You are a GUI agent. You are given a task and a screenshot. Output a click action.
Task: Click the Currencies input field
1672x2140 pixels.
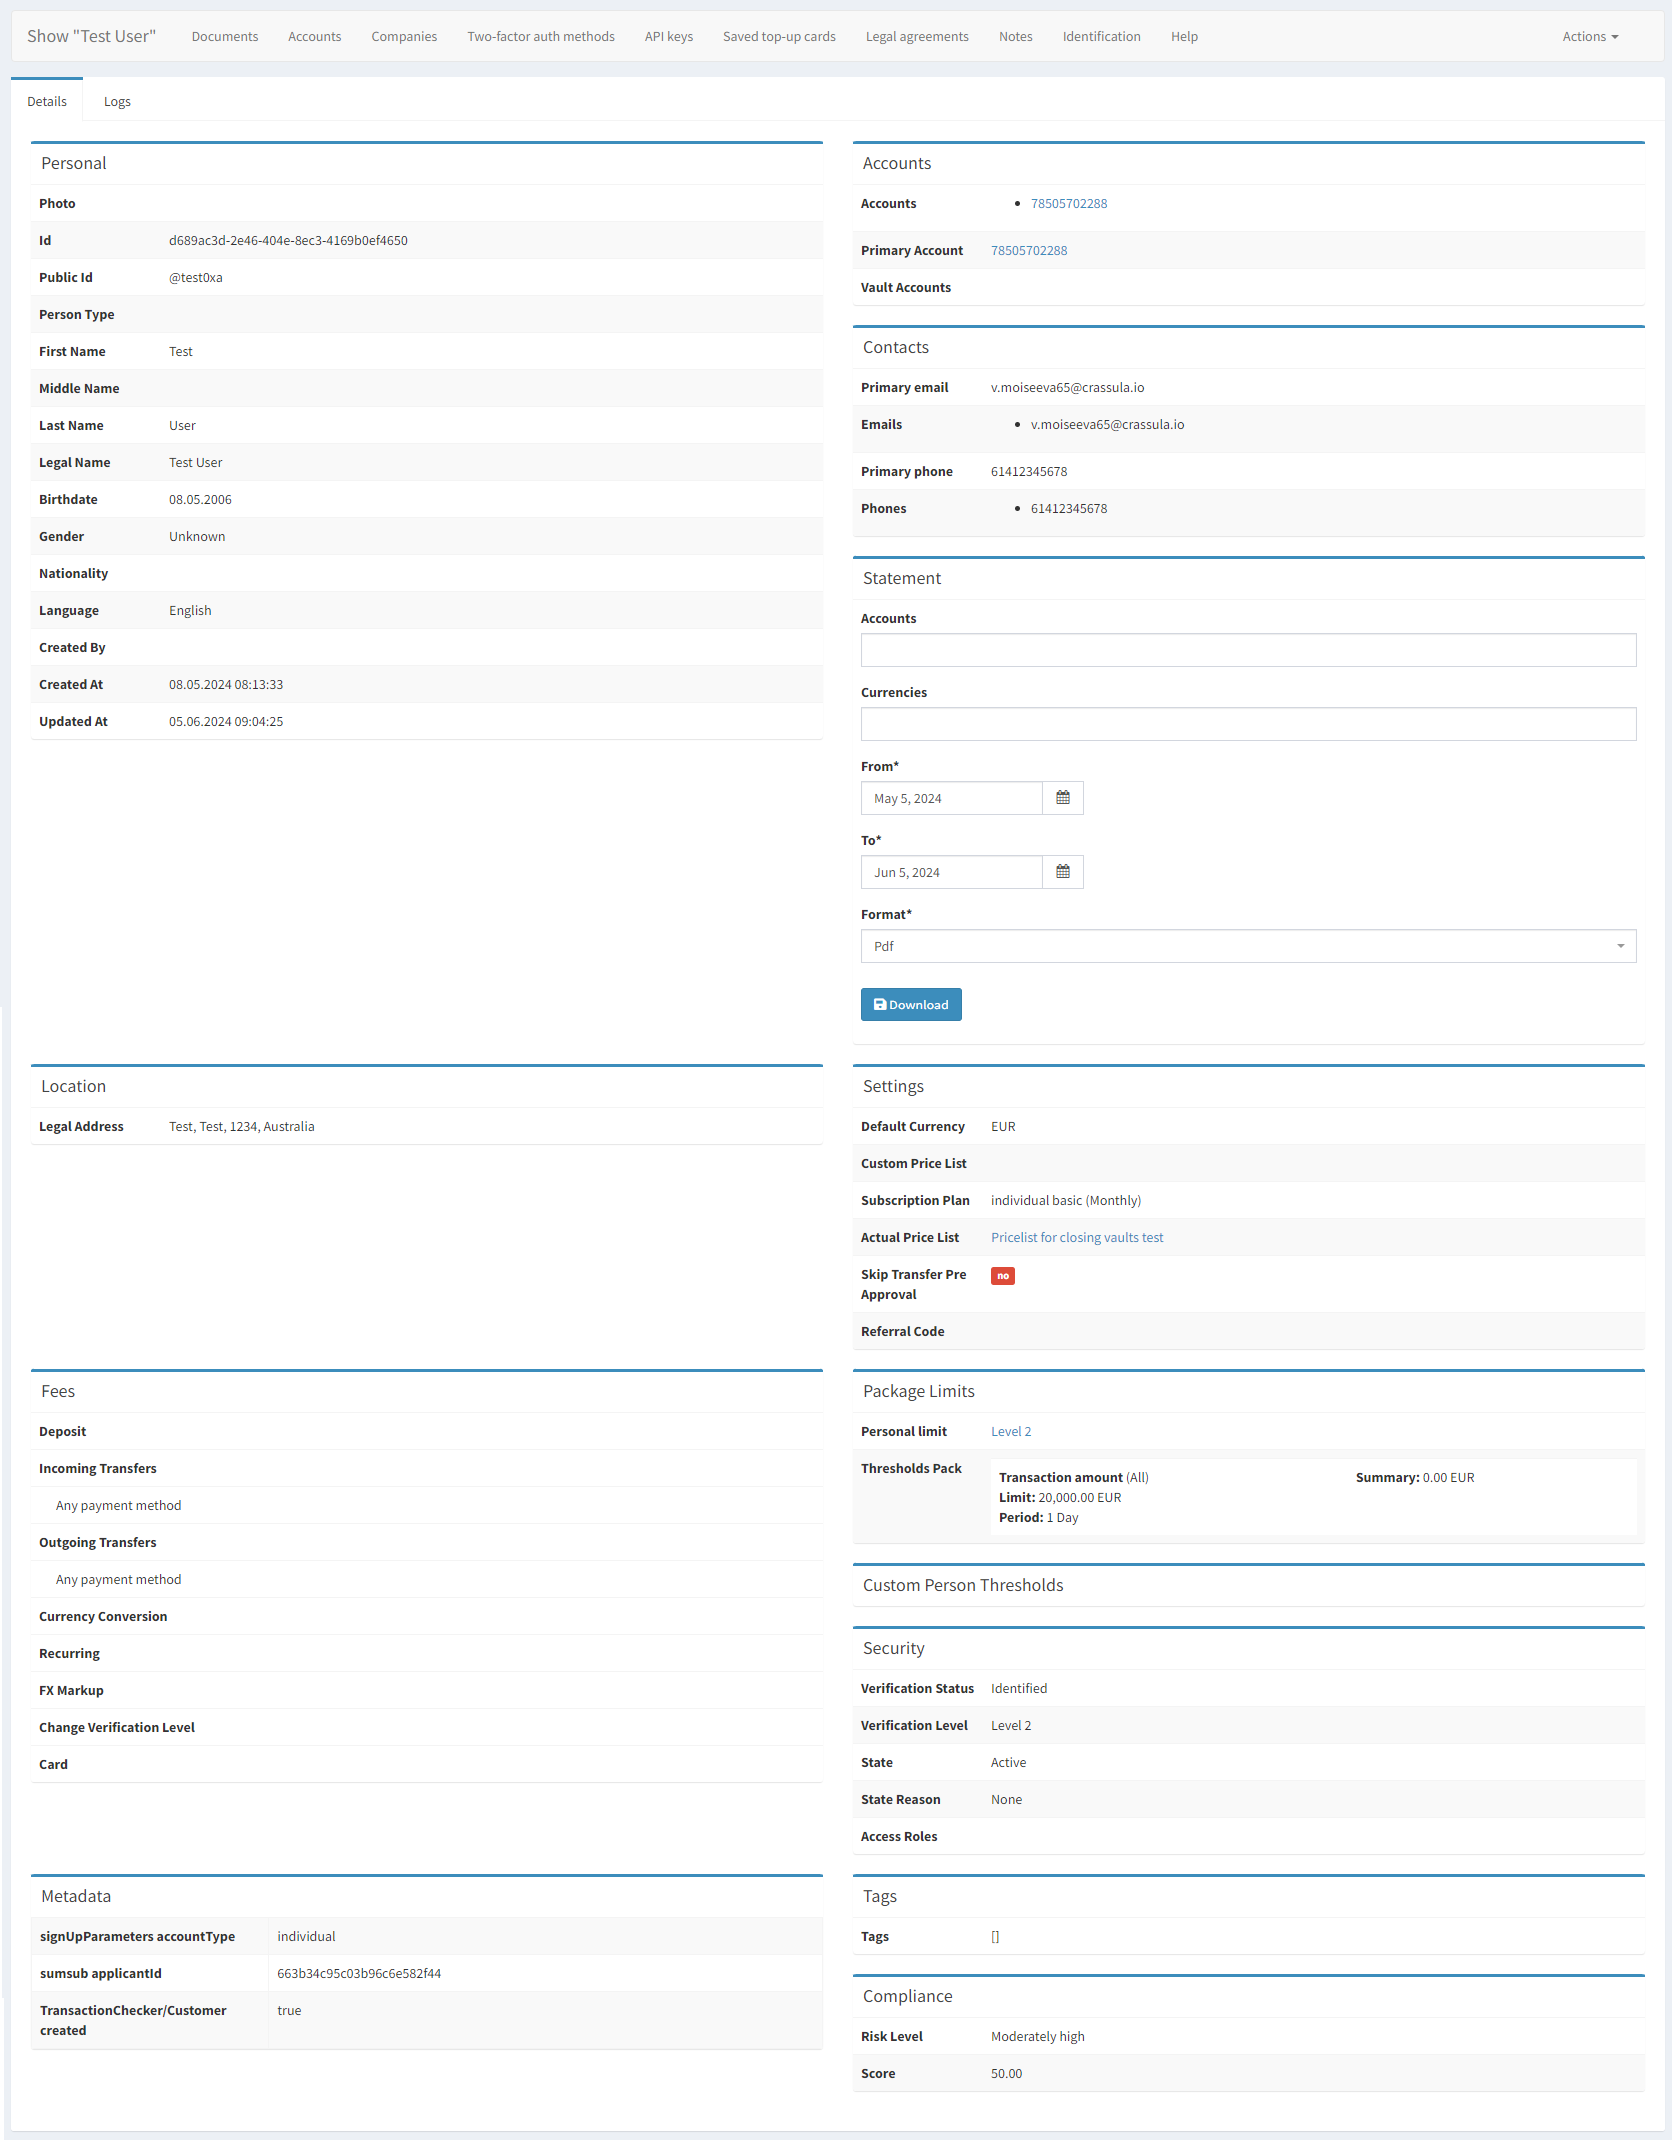1248,724
